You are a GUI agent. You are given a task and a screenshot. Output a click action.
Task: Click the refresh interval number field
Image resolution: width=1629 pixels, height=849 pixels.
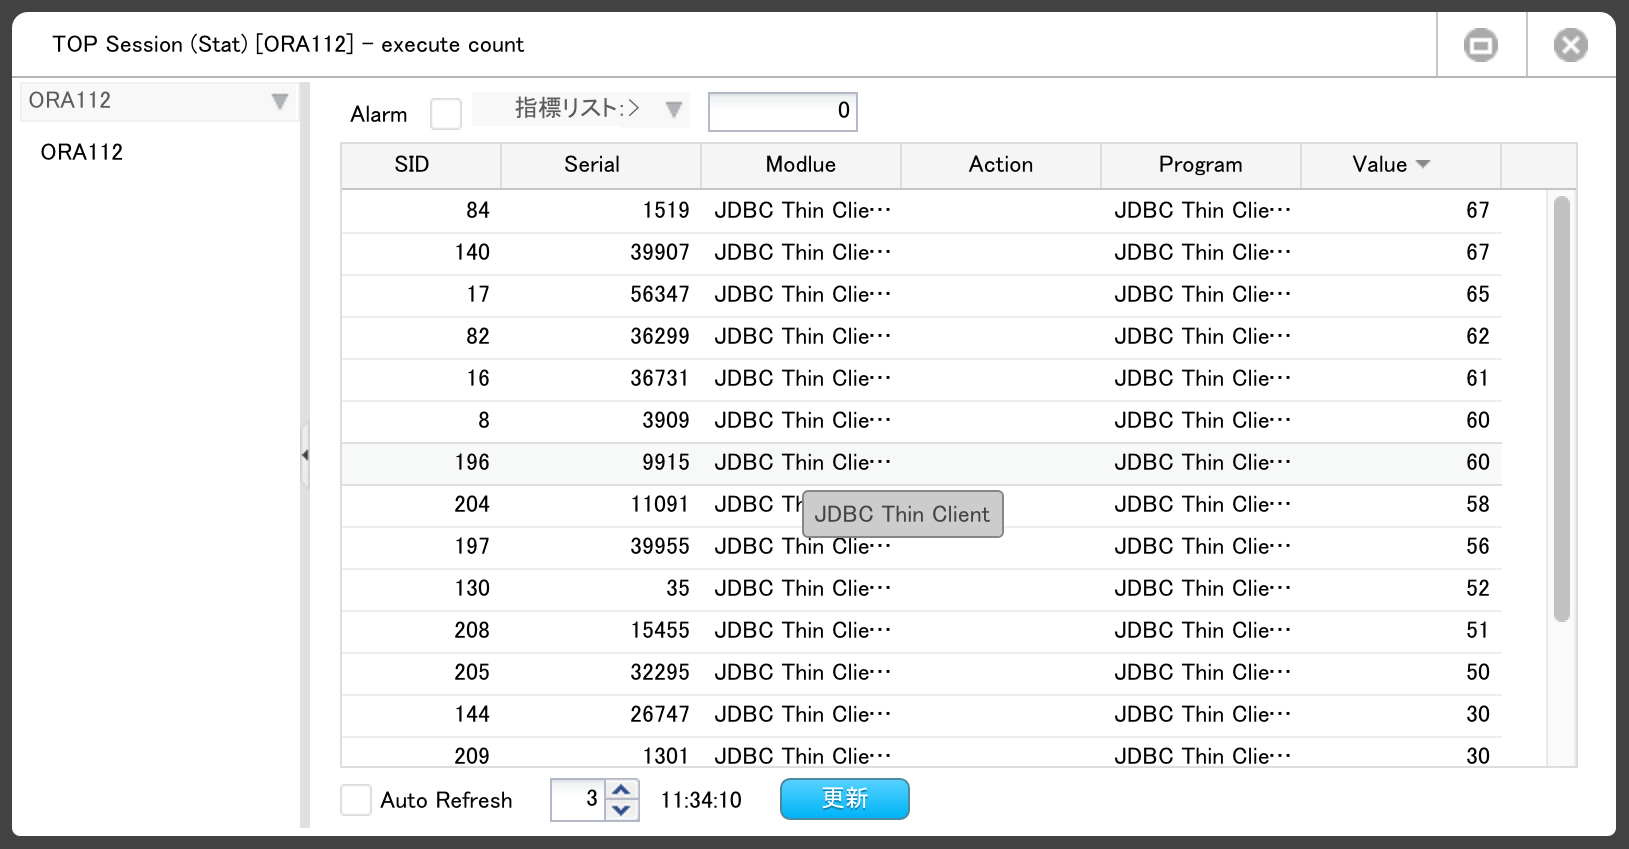point(578,800)
